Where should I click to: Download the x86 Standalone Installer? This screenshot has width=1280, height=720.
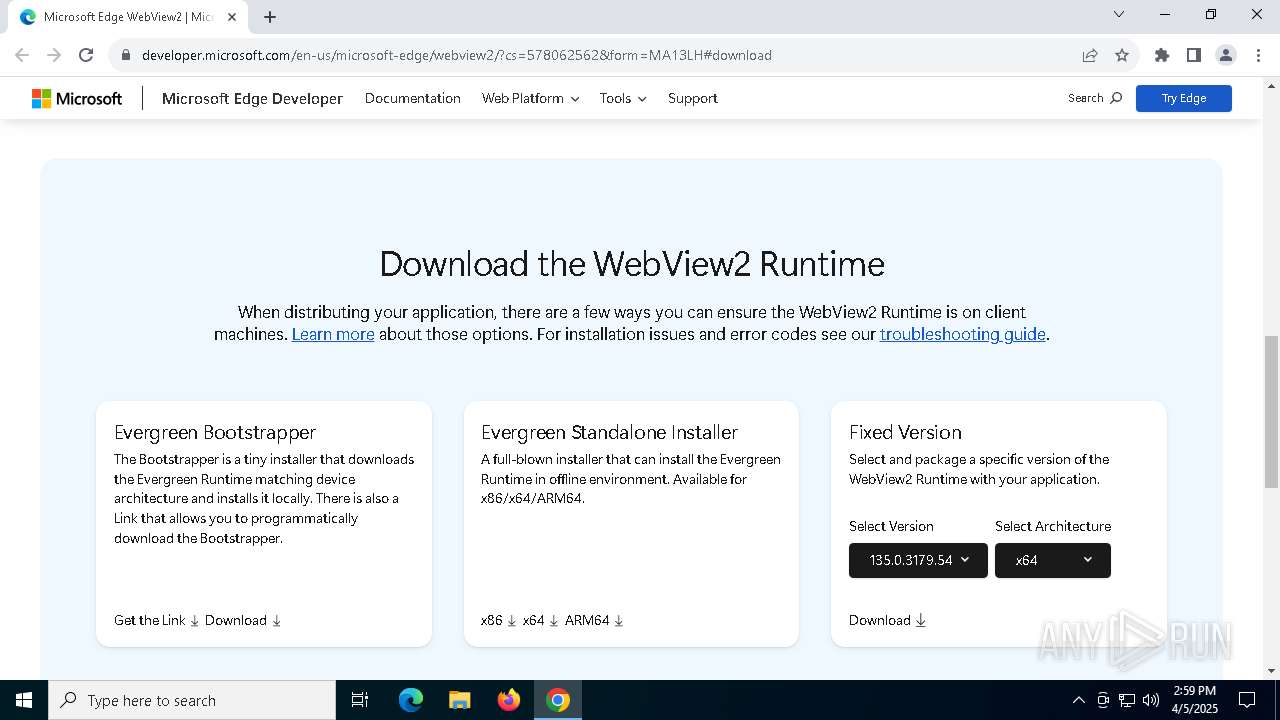(498, 620)
